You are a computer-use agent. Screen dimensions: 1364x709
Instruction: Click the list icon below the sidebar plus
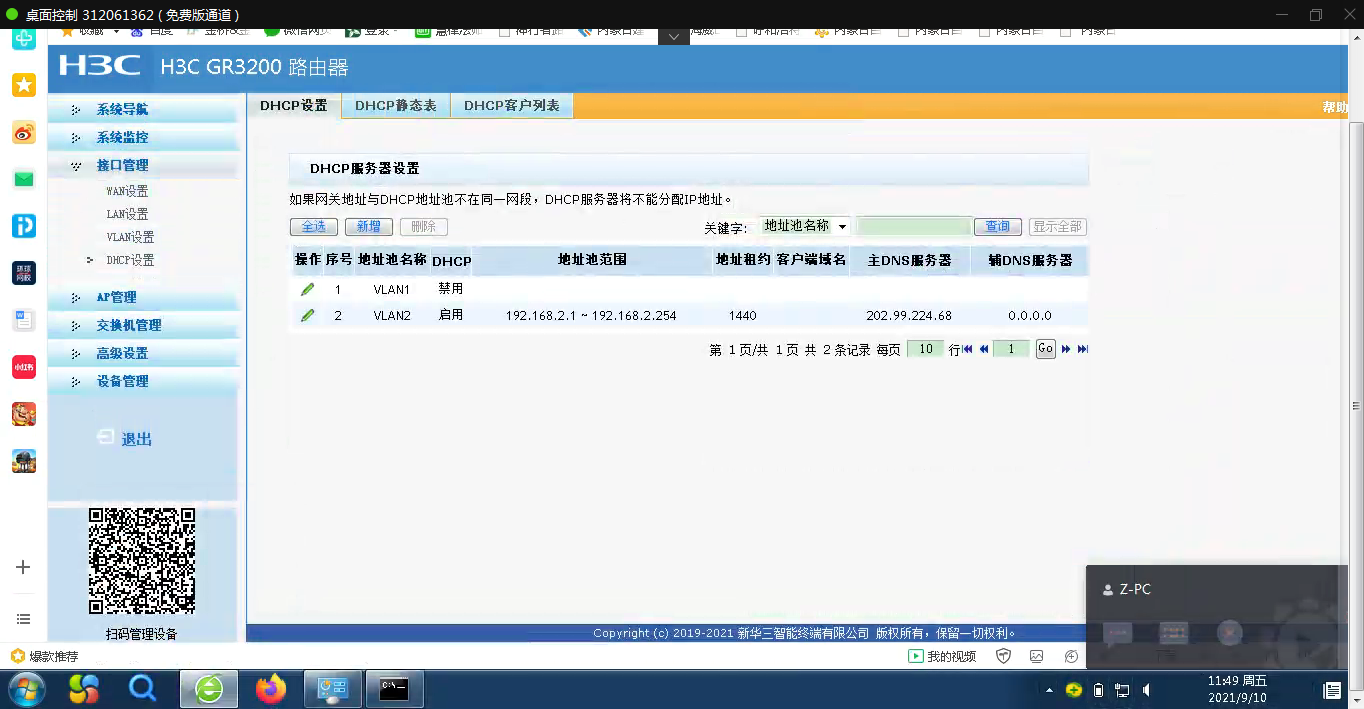pyautogui.click(x=23, y=619)
